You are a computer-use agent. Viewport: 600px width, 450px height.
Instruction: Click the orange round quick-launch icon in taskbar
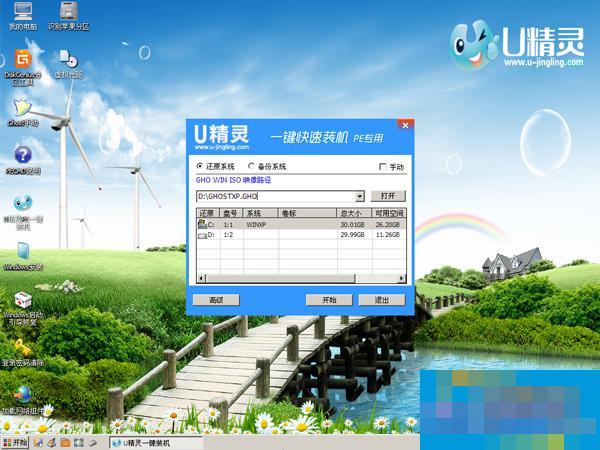65,443
